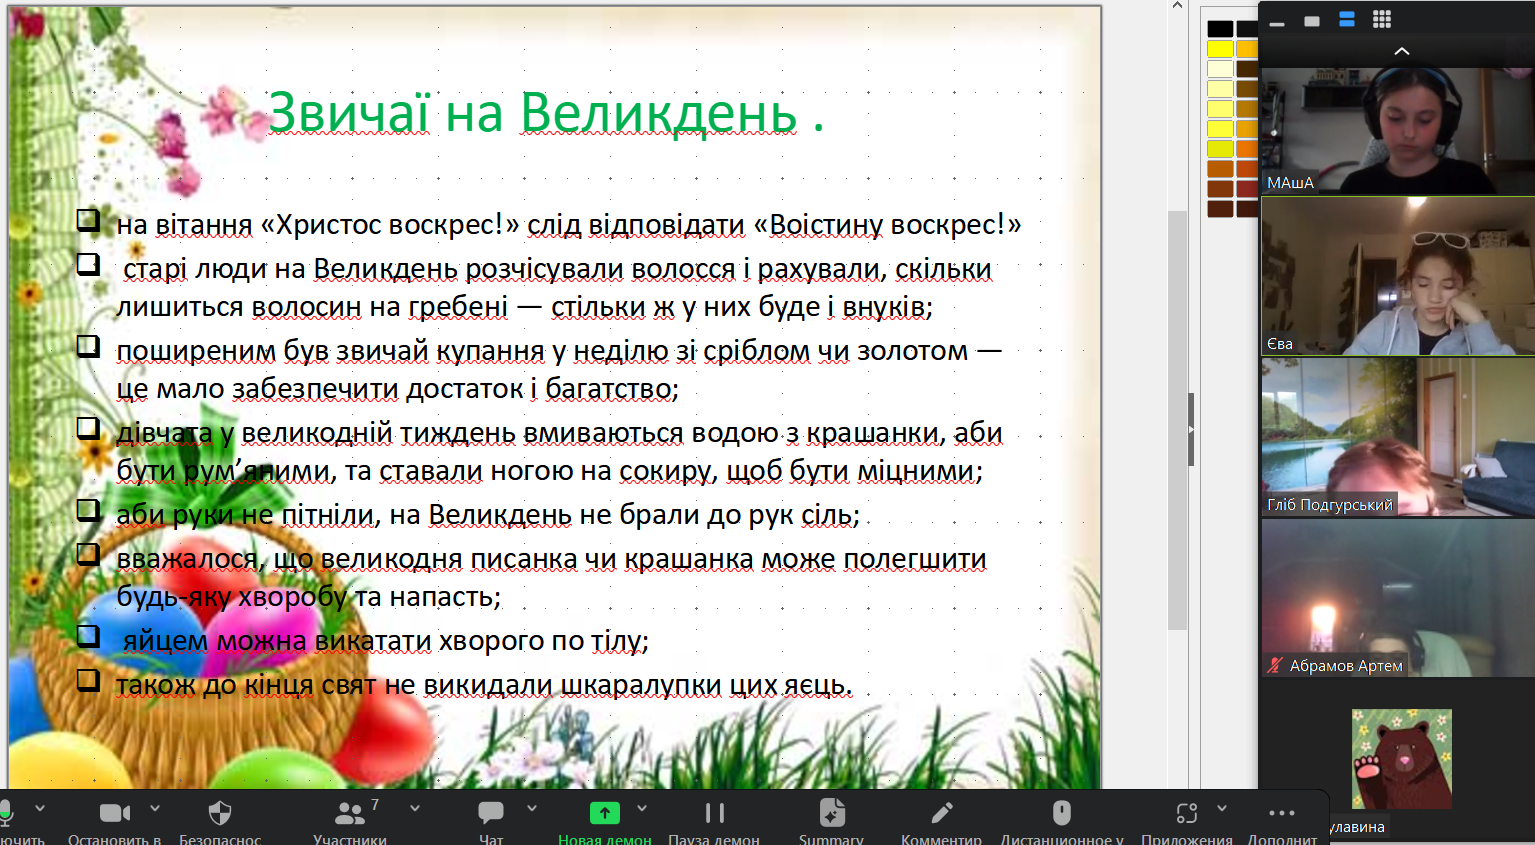This screenshot has width=1535, height=845.
Task: Open Apps (Приложения) icon
Action: [1187, 813]
